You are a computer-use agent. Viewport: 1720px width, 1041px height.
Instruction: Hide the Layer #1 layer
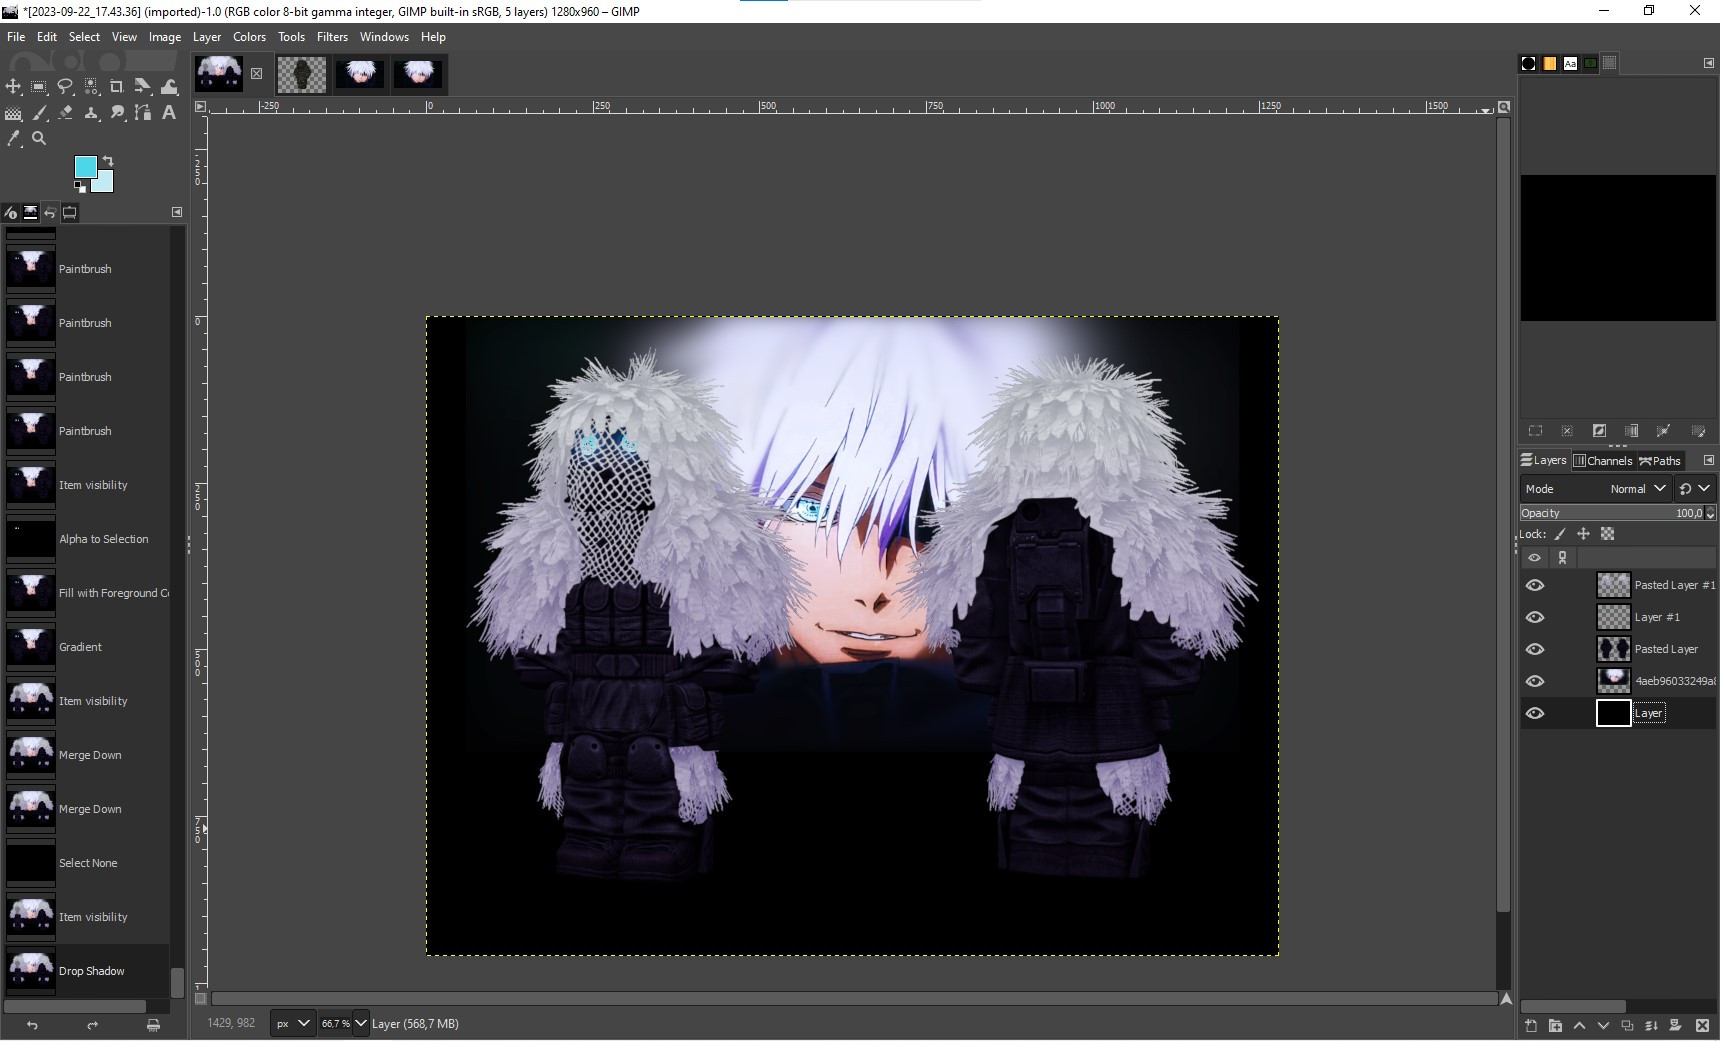pyautogui.click(x=1535, y=617)
